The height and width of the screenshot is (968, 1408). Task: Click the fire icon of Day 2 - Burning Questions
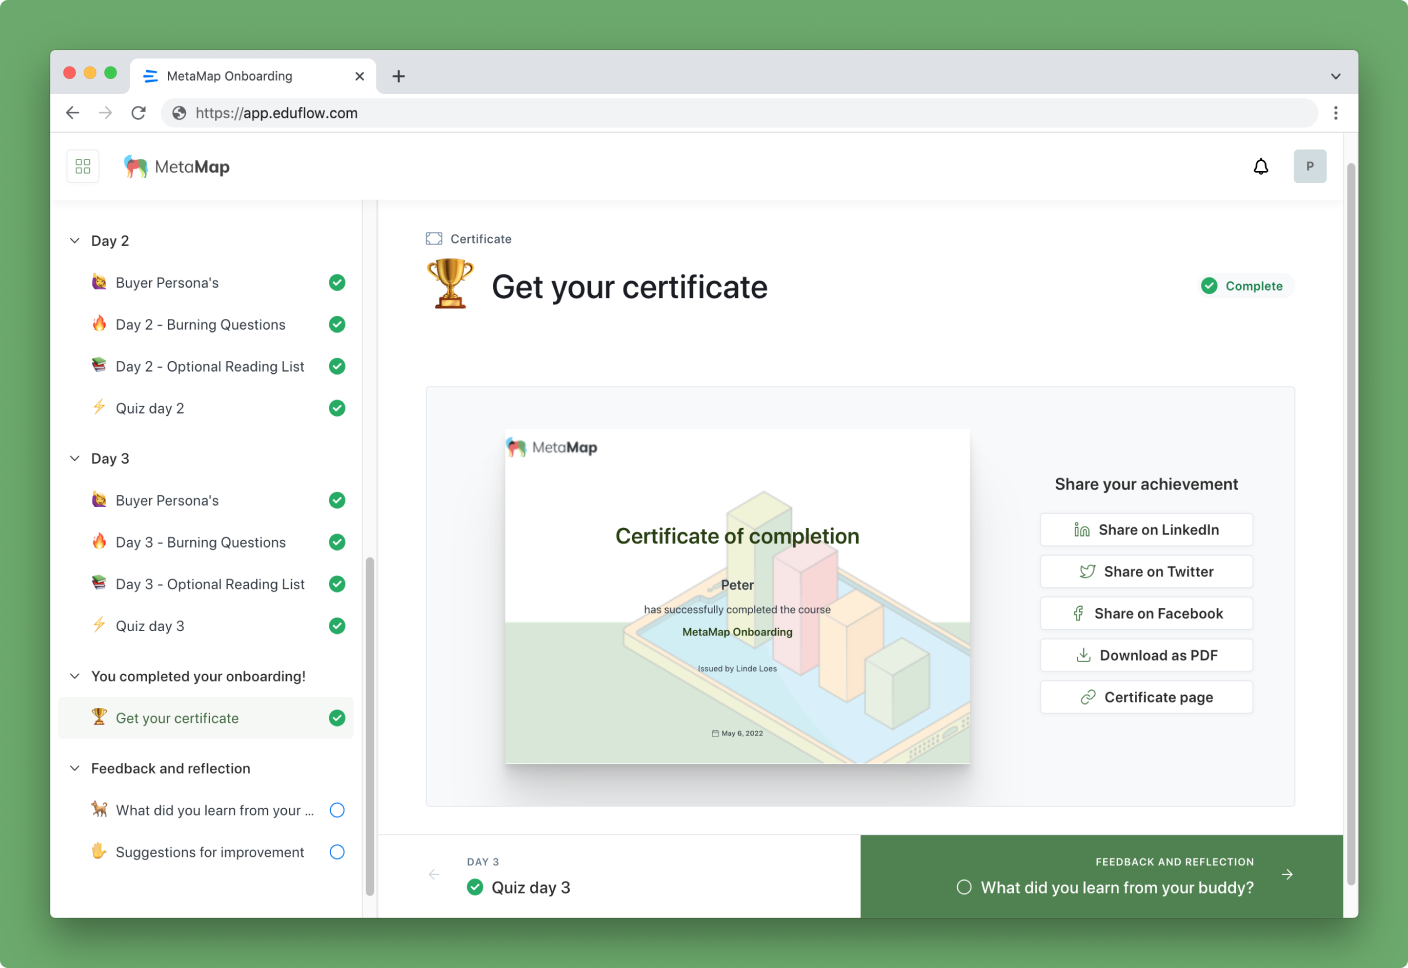click(99, 324)
